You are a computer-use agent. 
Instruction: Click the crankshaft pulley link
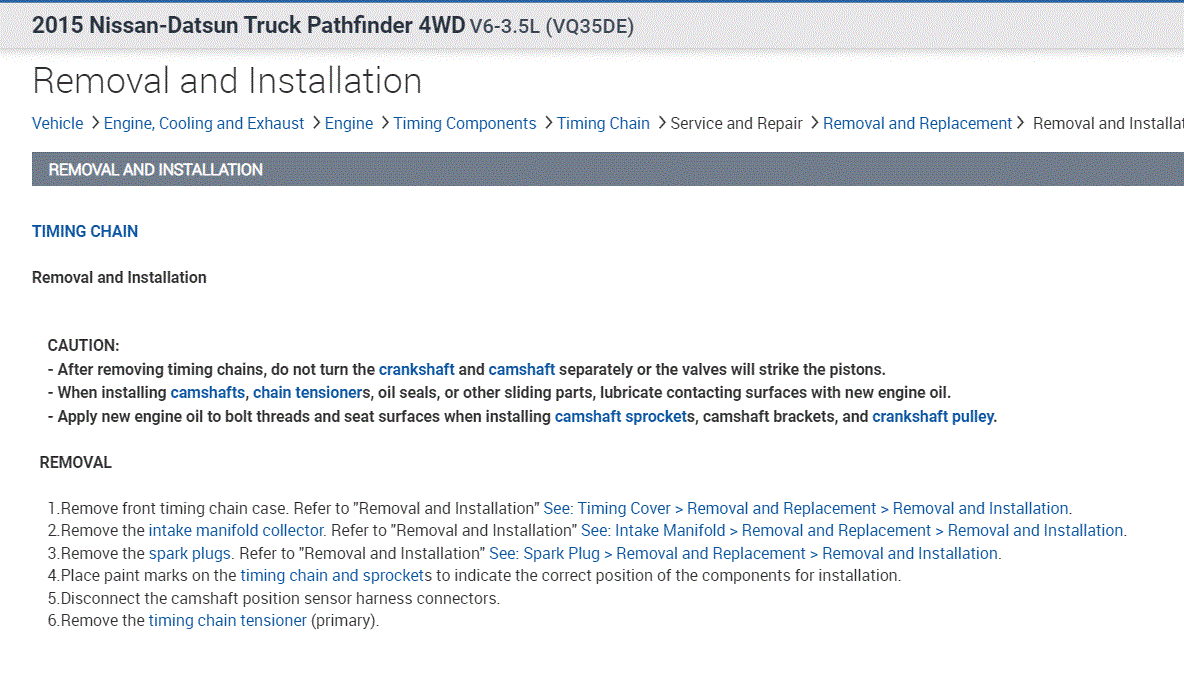pos(933,417)
